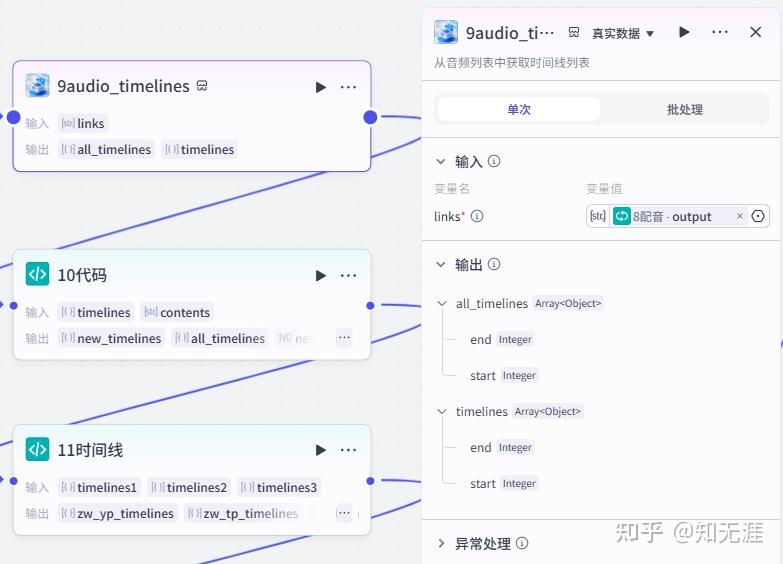783x564 pixels.
Task: Open more options for 9audio_timelines node
Action: [348, 87]
